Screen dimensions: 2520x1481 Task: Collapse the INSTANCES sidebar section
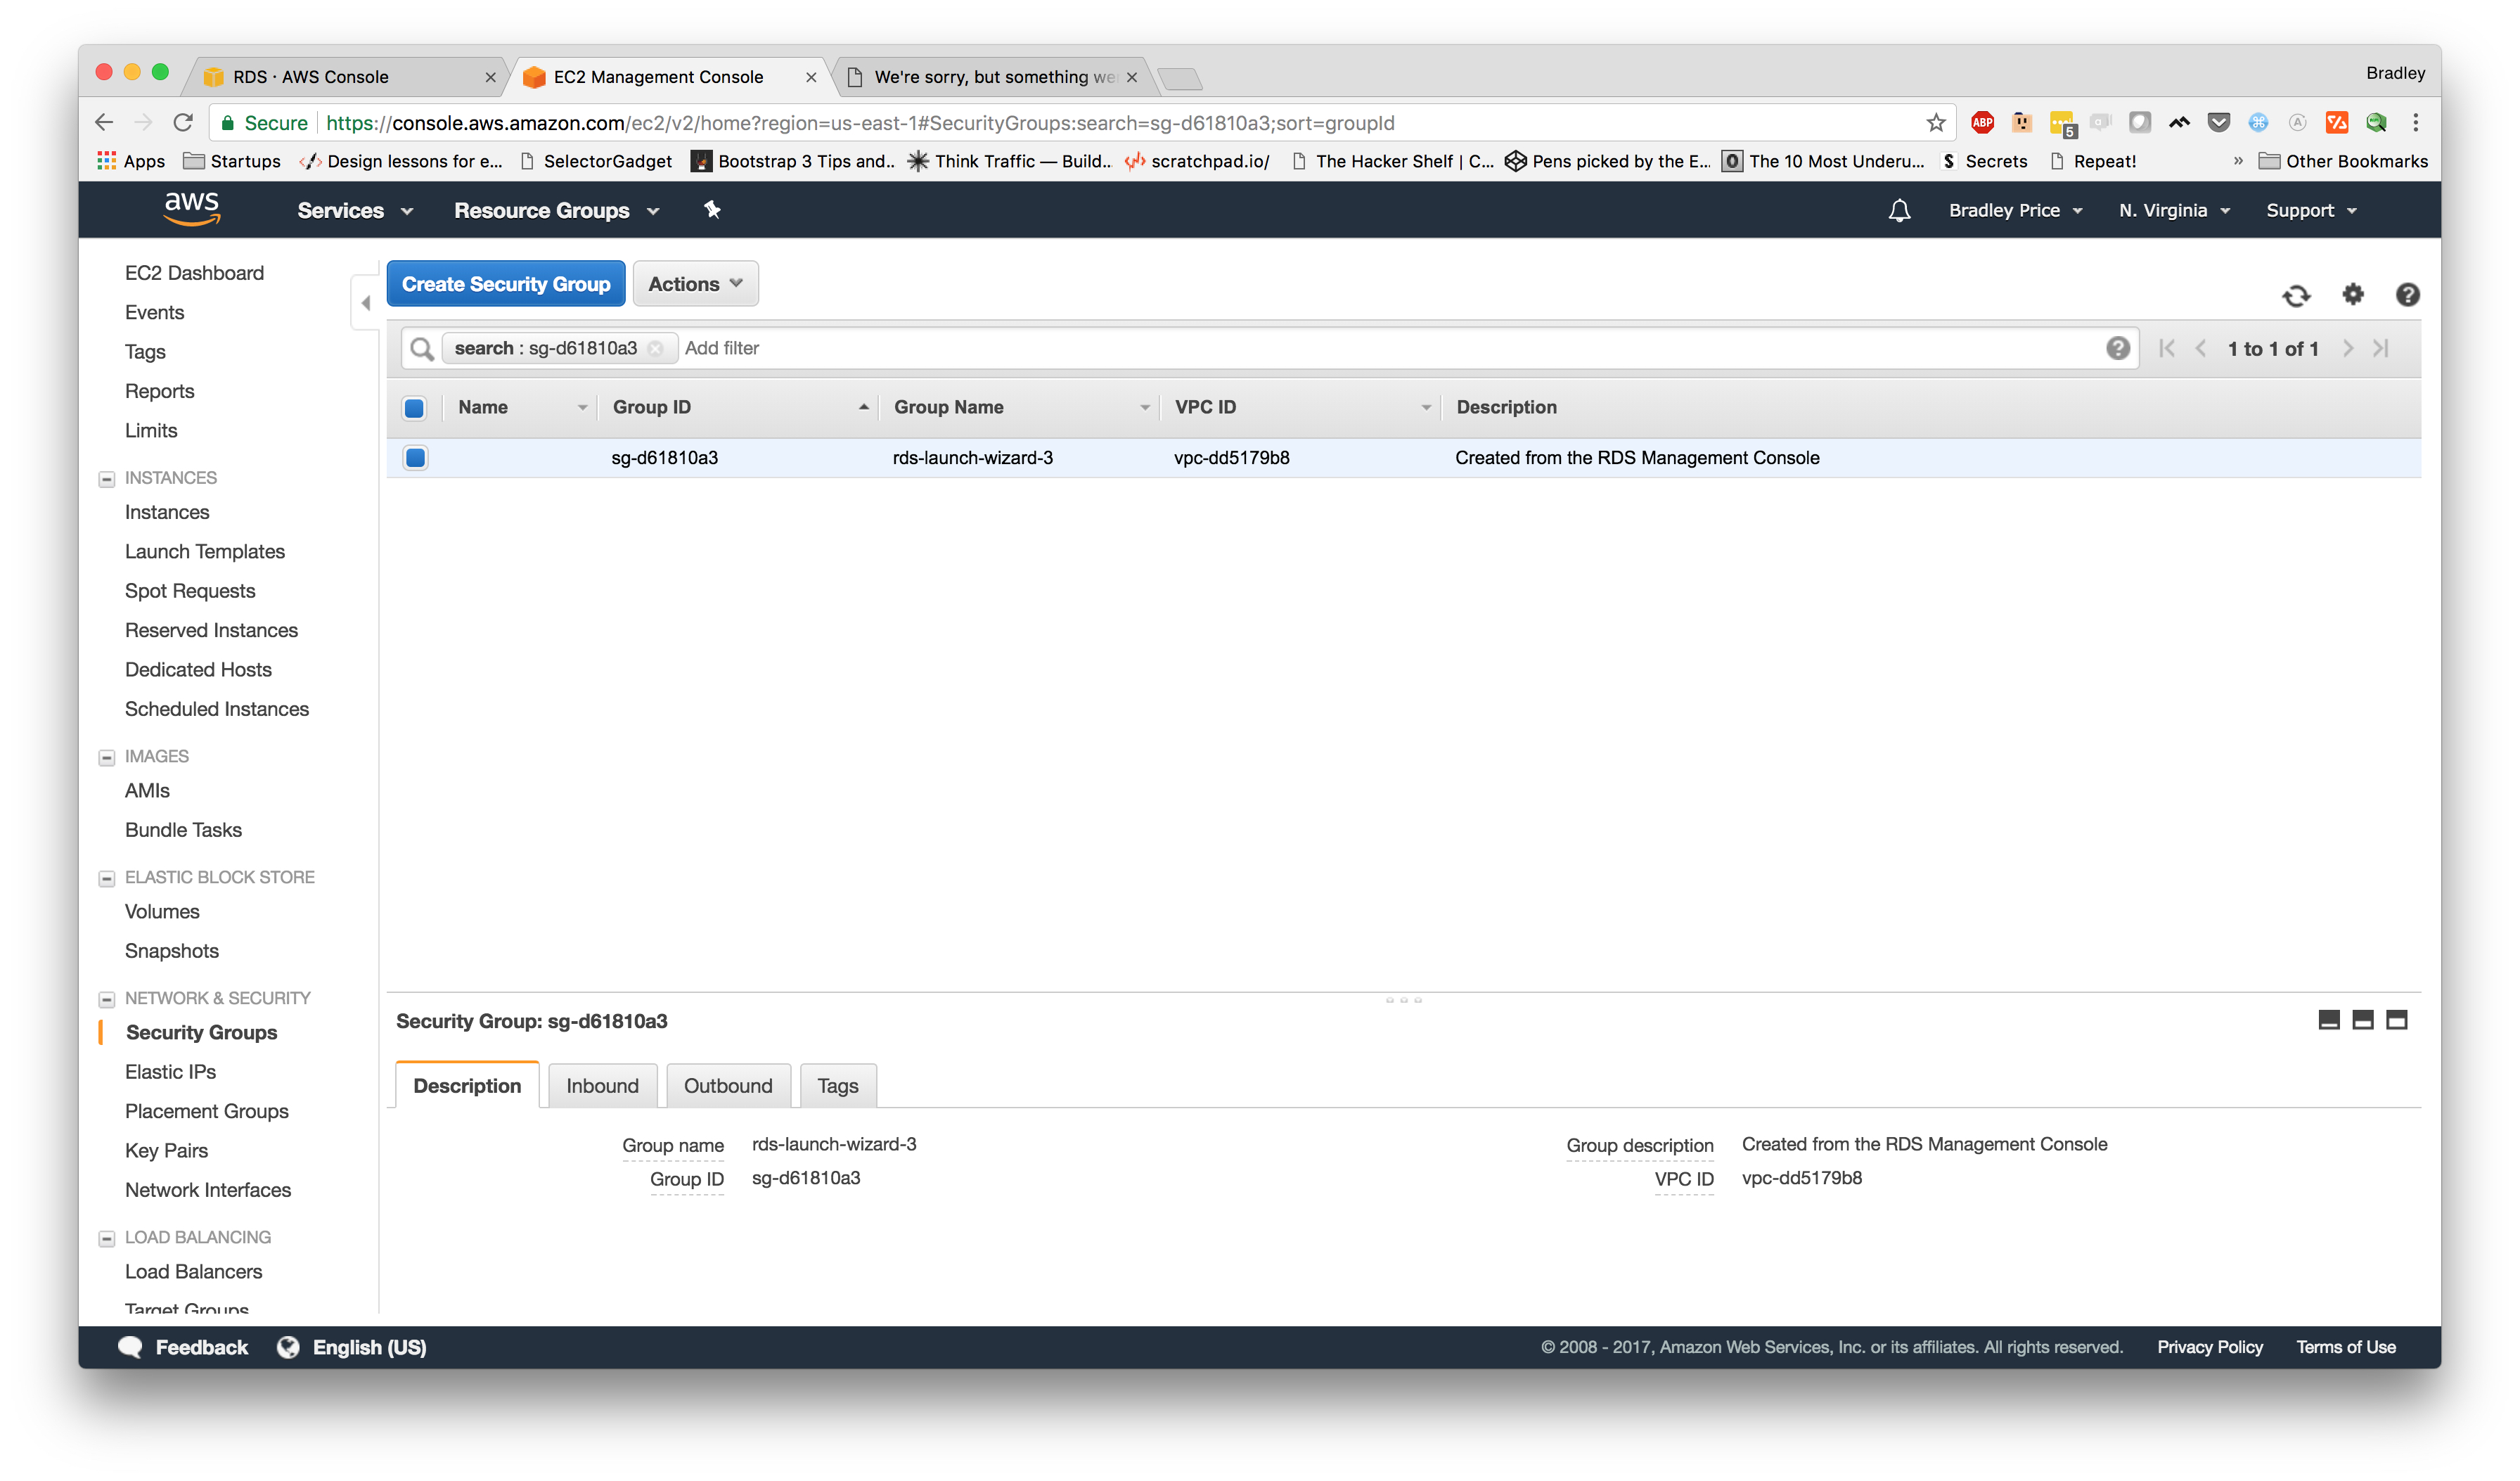[106, 479]
